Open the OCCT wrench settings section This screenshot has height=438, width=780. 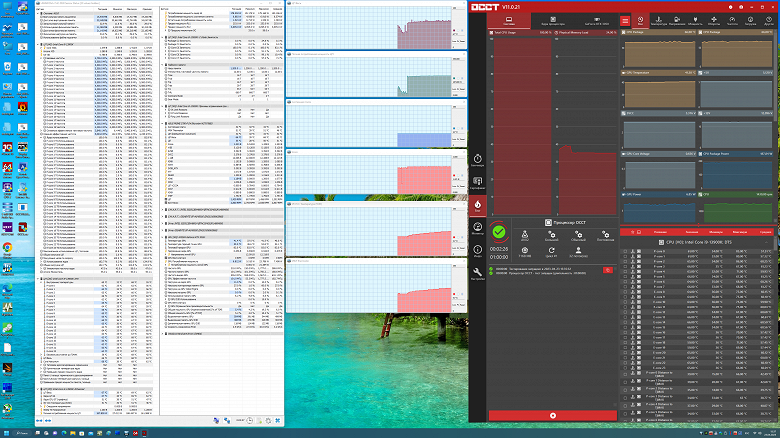478,273
